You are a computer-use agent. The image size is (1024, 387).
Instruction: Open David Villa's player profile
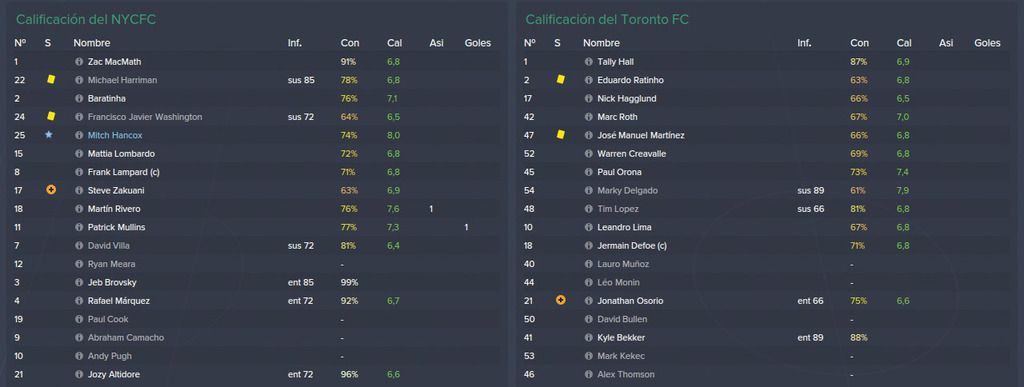(x=108, y=246)
